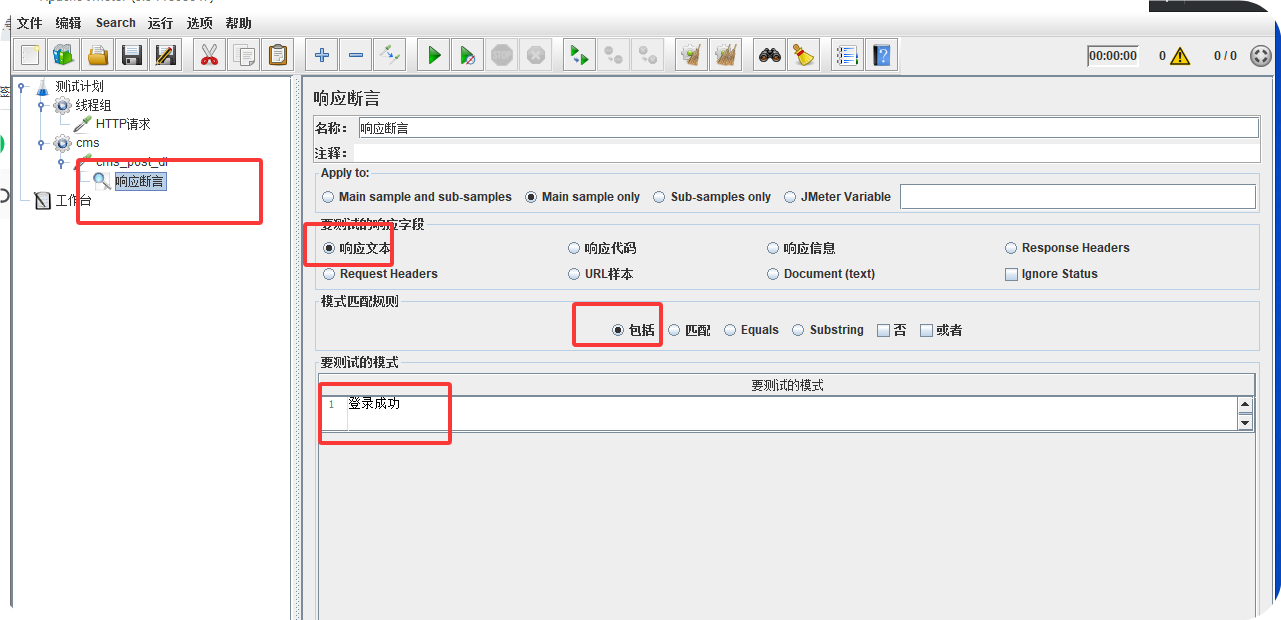The image size is (1281, 620).
Task: Toggle the 或者 checkbox
Action: [x=926, y=330]
